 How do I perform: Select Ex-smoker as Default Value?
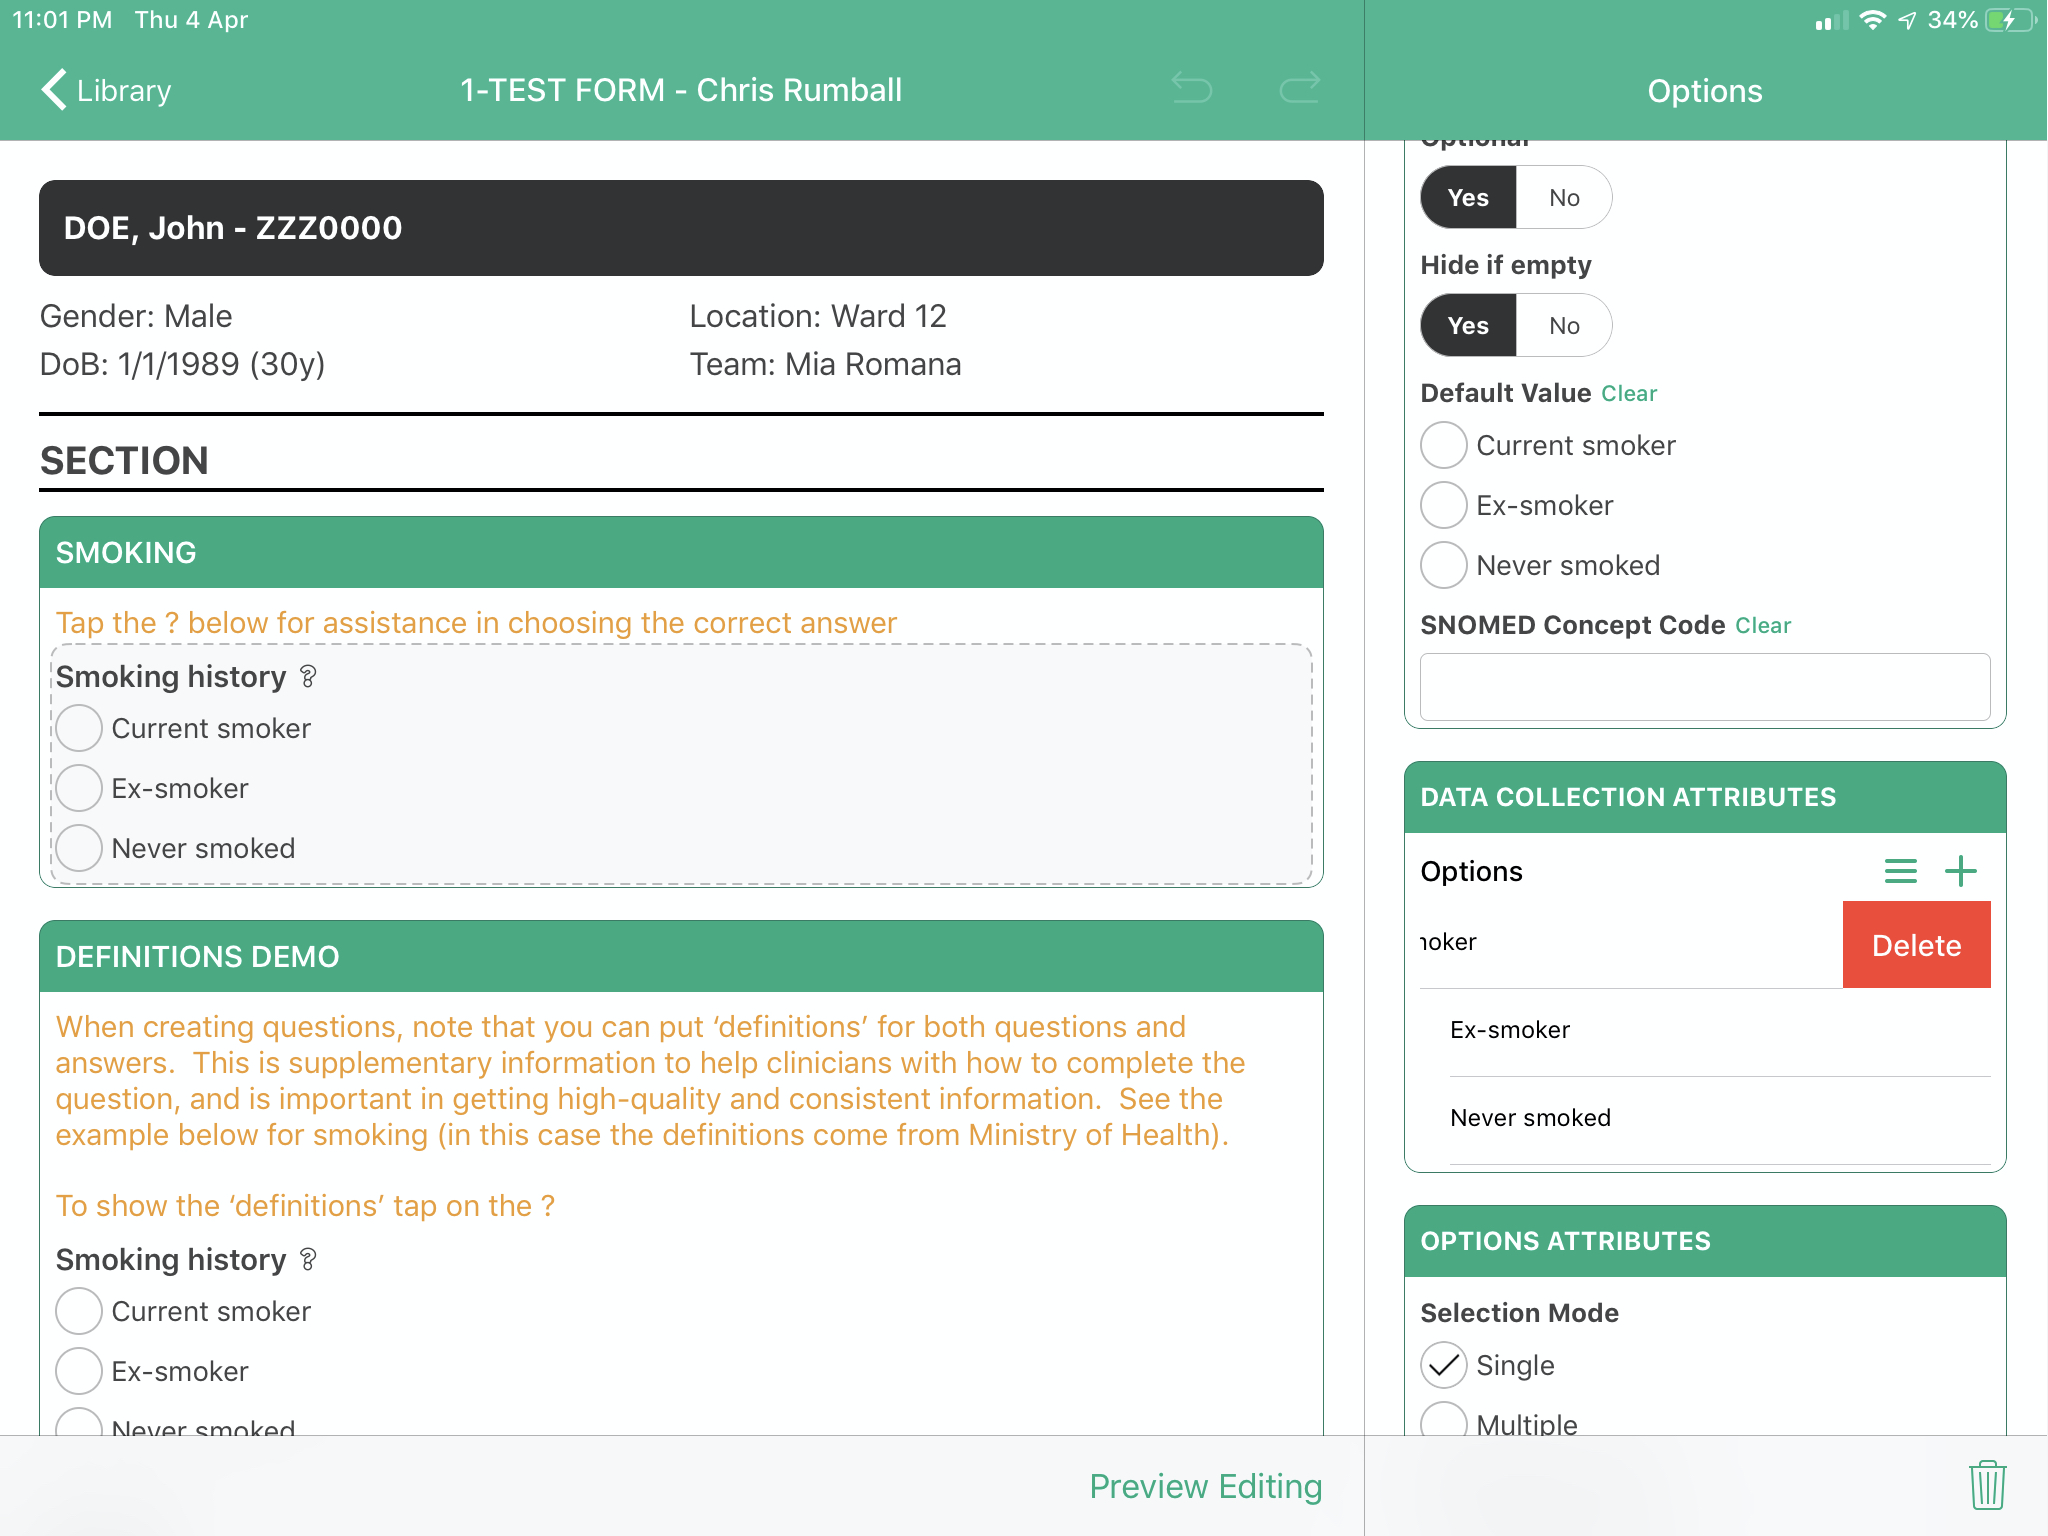[x=1444, y=505]
